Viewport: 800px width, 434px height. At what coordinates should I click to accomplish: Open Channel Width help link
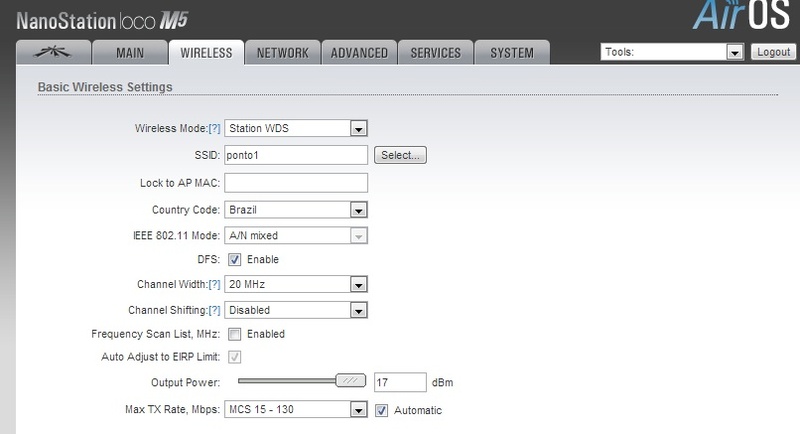tap(214, 285)
